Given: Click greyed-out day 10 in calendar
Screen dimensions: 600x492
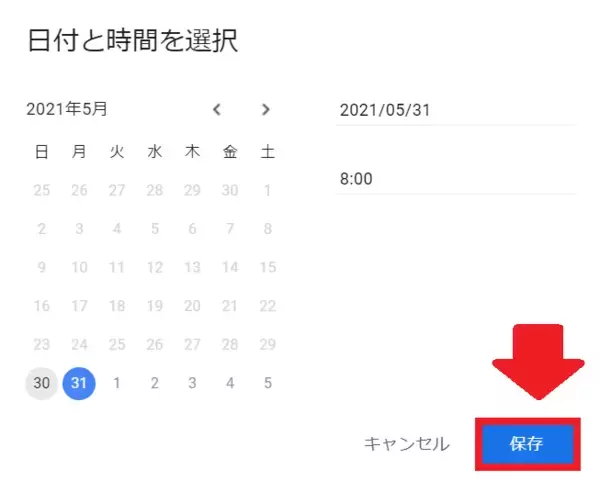Looking at the screenshot, I should coord(79,267).
